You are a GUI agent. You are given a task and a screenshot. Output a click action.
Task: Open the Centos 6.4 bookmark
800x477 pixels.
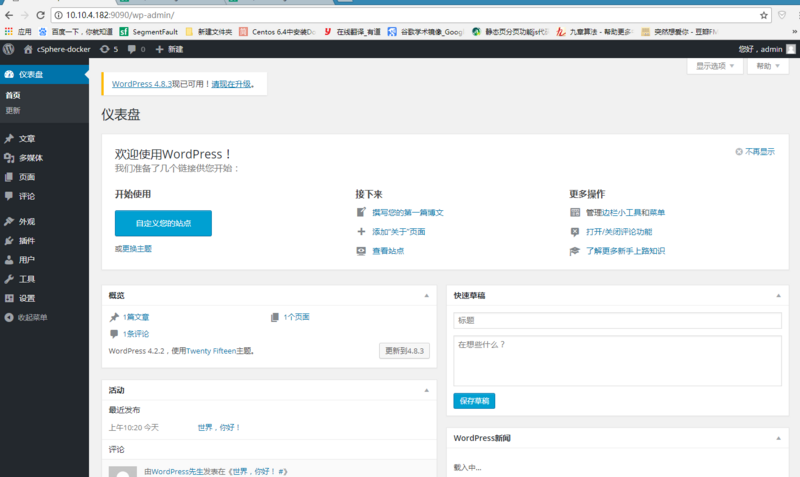pos(277,32)
